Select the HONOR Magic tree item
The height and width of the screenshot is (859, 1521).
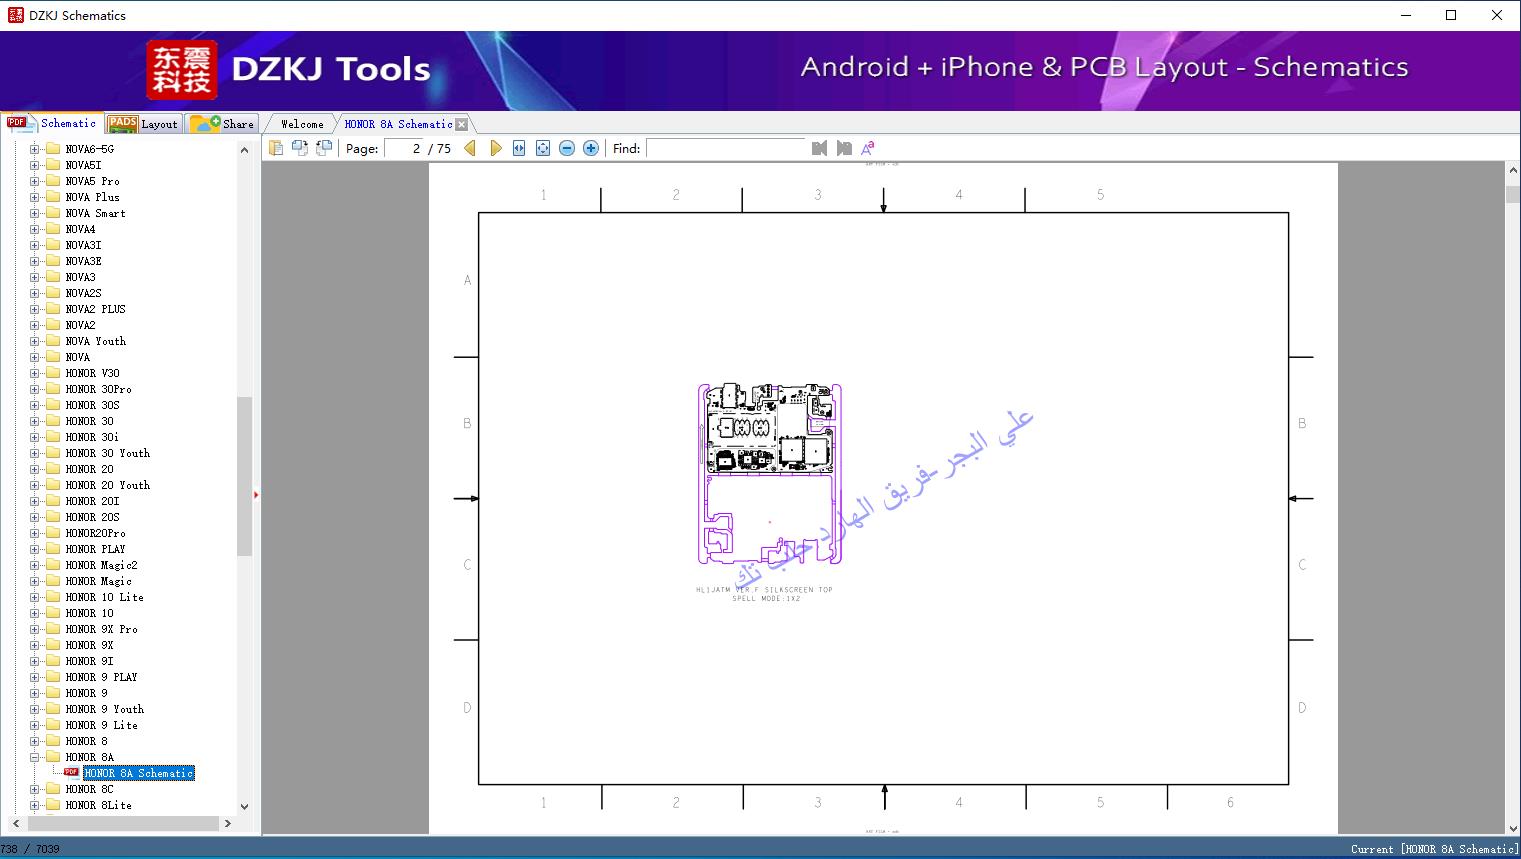(x=99, y=581)
